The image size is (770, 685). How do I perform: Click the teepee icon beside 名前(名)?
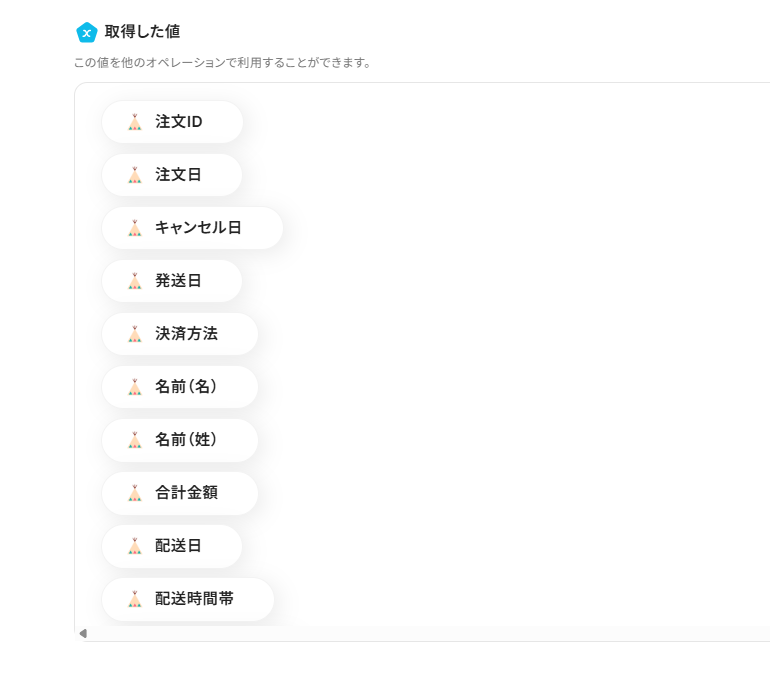pos(135,387)
